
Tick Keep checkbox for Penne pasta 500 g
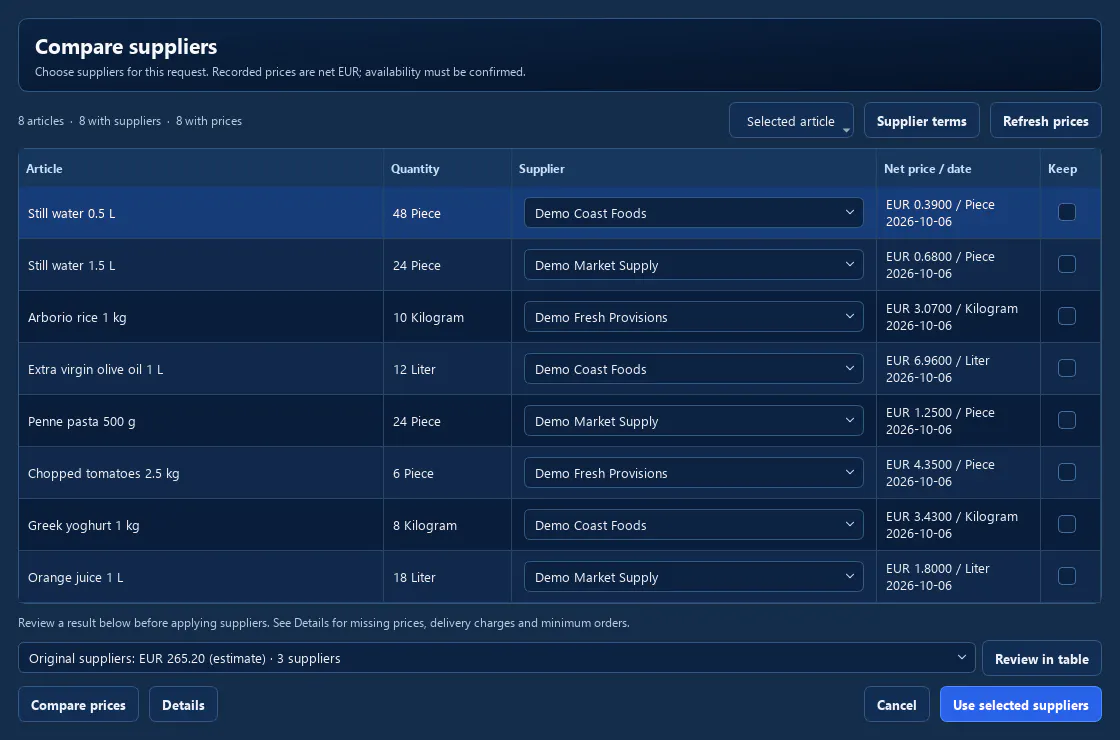pos(1066,420)
